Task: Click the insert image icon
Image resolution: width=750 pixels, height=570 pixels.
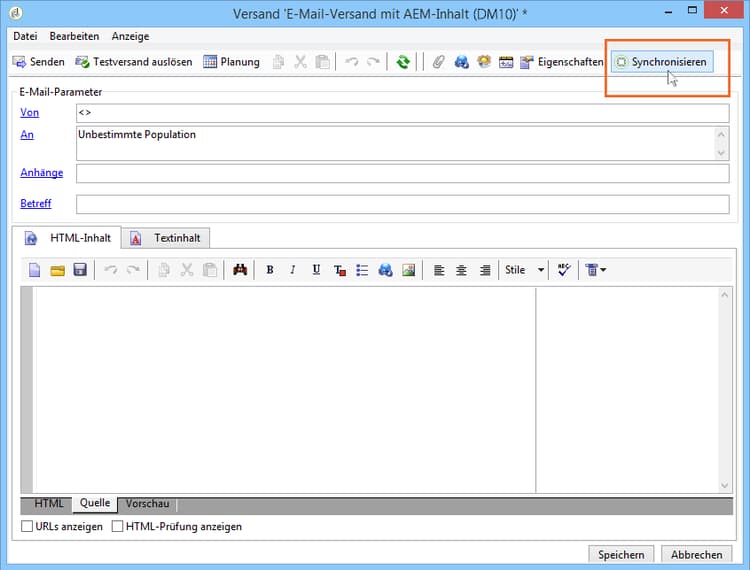Action: coord(408,270)
